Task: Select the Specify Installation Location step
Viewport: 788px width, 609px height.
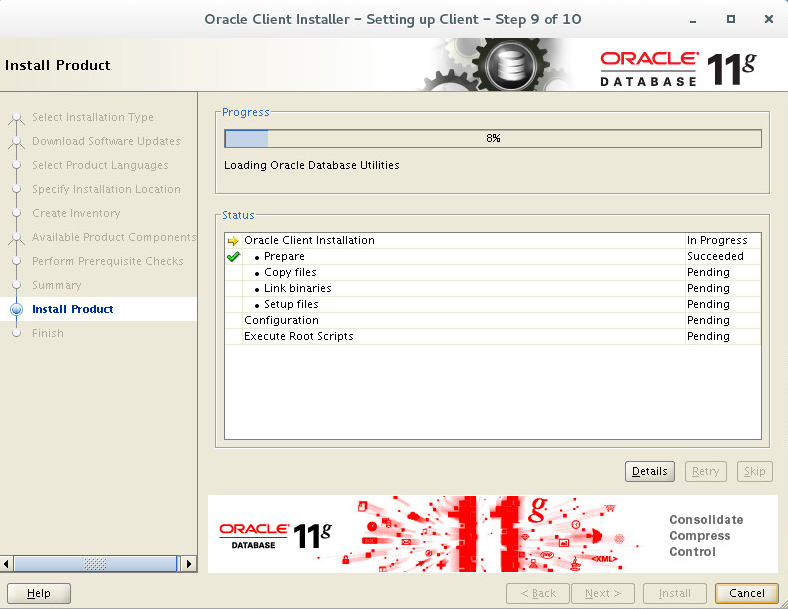Action: click(106, 189)
